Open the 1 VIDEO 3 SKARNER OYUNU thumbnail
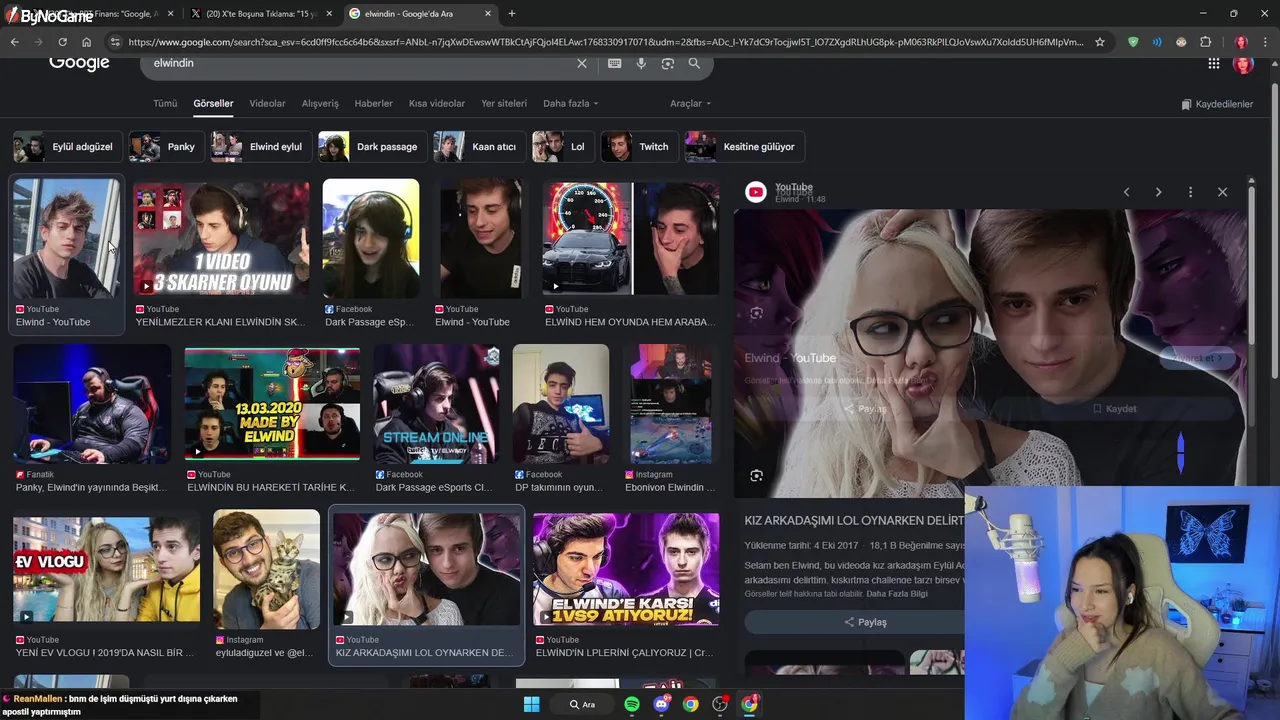The height and width of the screenshot is (720, 1280). tap(221, 238)
